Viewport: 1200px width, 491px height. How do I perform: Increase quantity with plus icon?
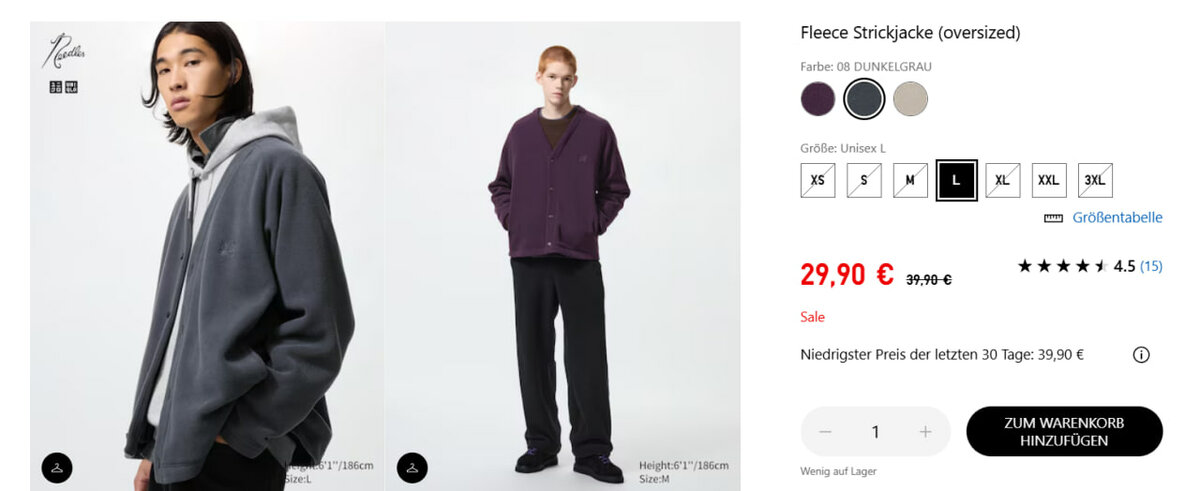(x=925, y=432)
